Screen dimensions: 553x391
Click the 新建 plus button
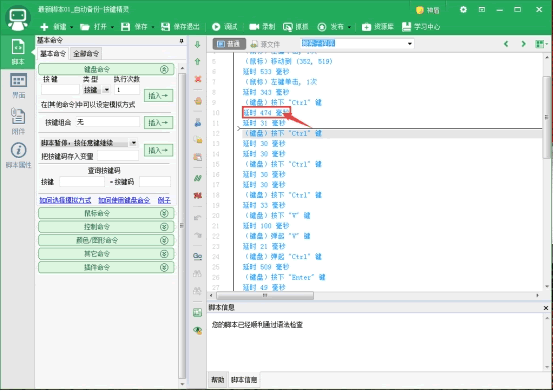pyautogui.click(x=53, y=27)
